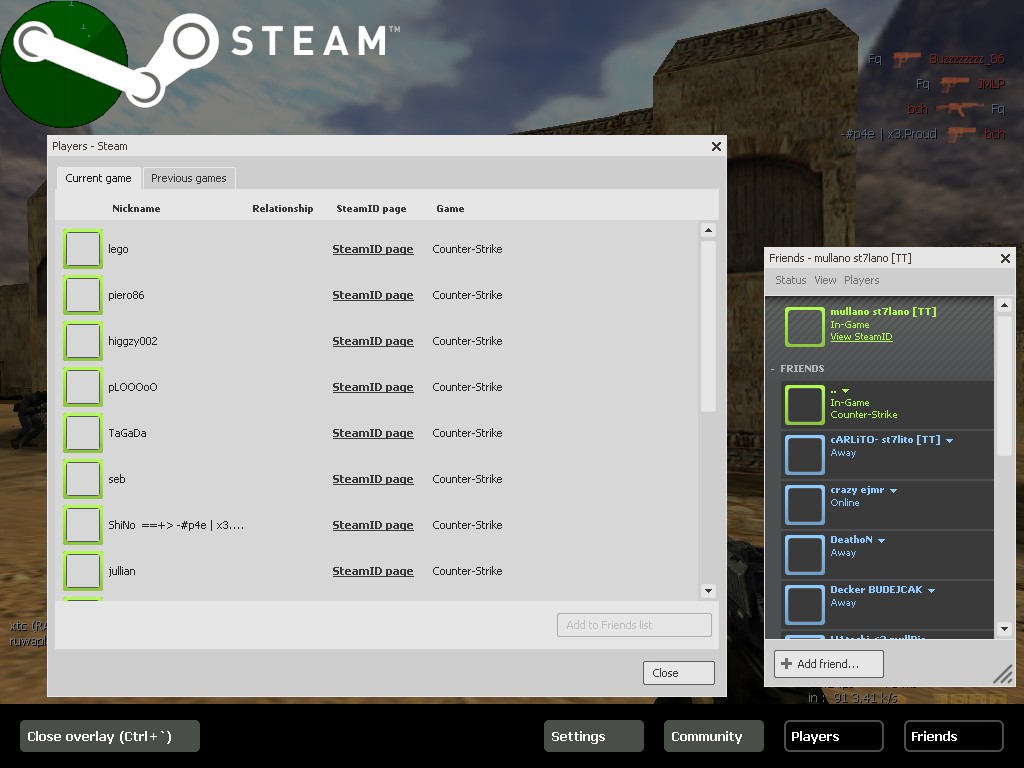Click ShiNo's avatar icon
Screen dimensions: 1024x768
point(83,525)
